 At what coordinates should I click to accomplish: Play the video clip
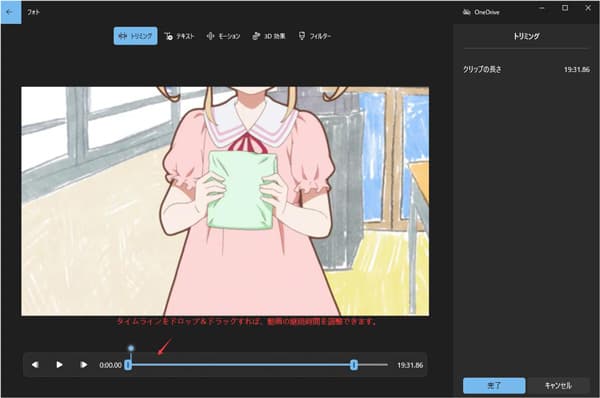pyautogui.click(x=59, y=365)
